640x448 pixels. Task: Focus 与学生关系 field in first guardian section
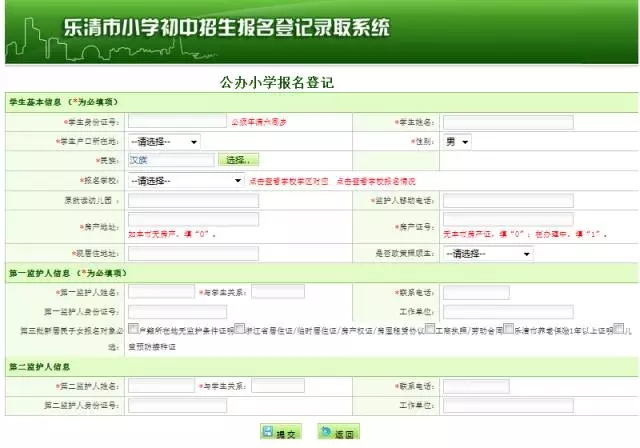278,292
